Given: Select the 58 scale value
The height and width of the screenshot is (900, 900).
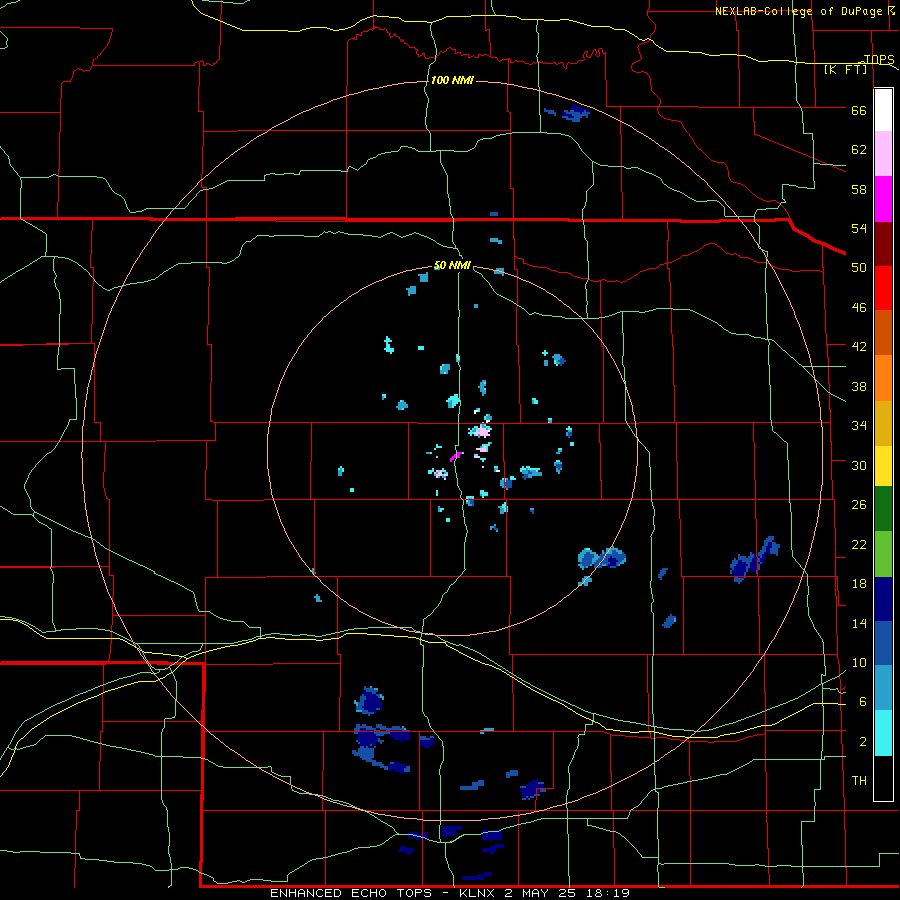Looking at the screenshot, I should pyautogui.click(x=859, y=189).
